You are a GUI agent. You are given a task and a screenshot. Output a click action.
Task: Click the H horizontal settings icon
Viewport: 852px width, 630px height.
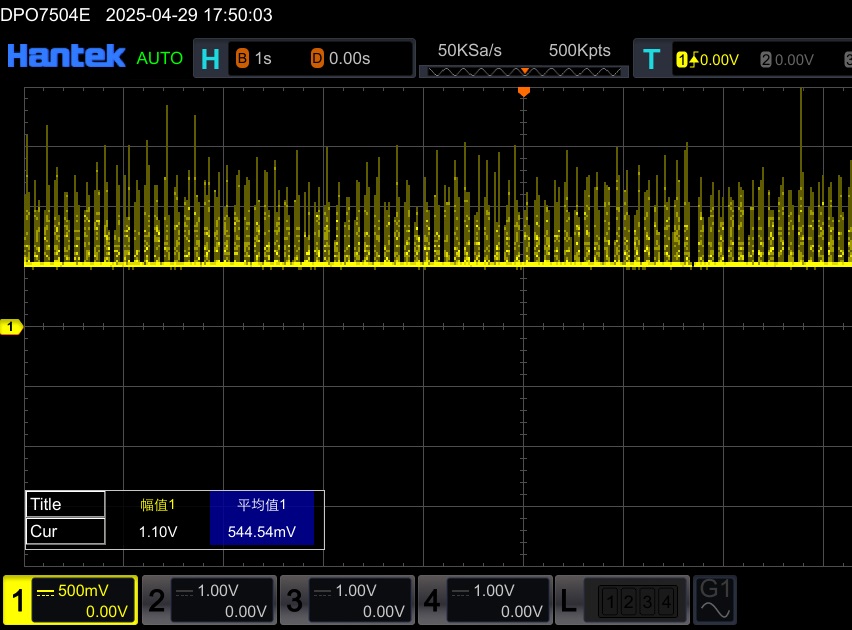[x=210, y=59]
